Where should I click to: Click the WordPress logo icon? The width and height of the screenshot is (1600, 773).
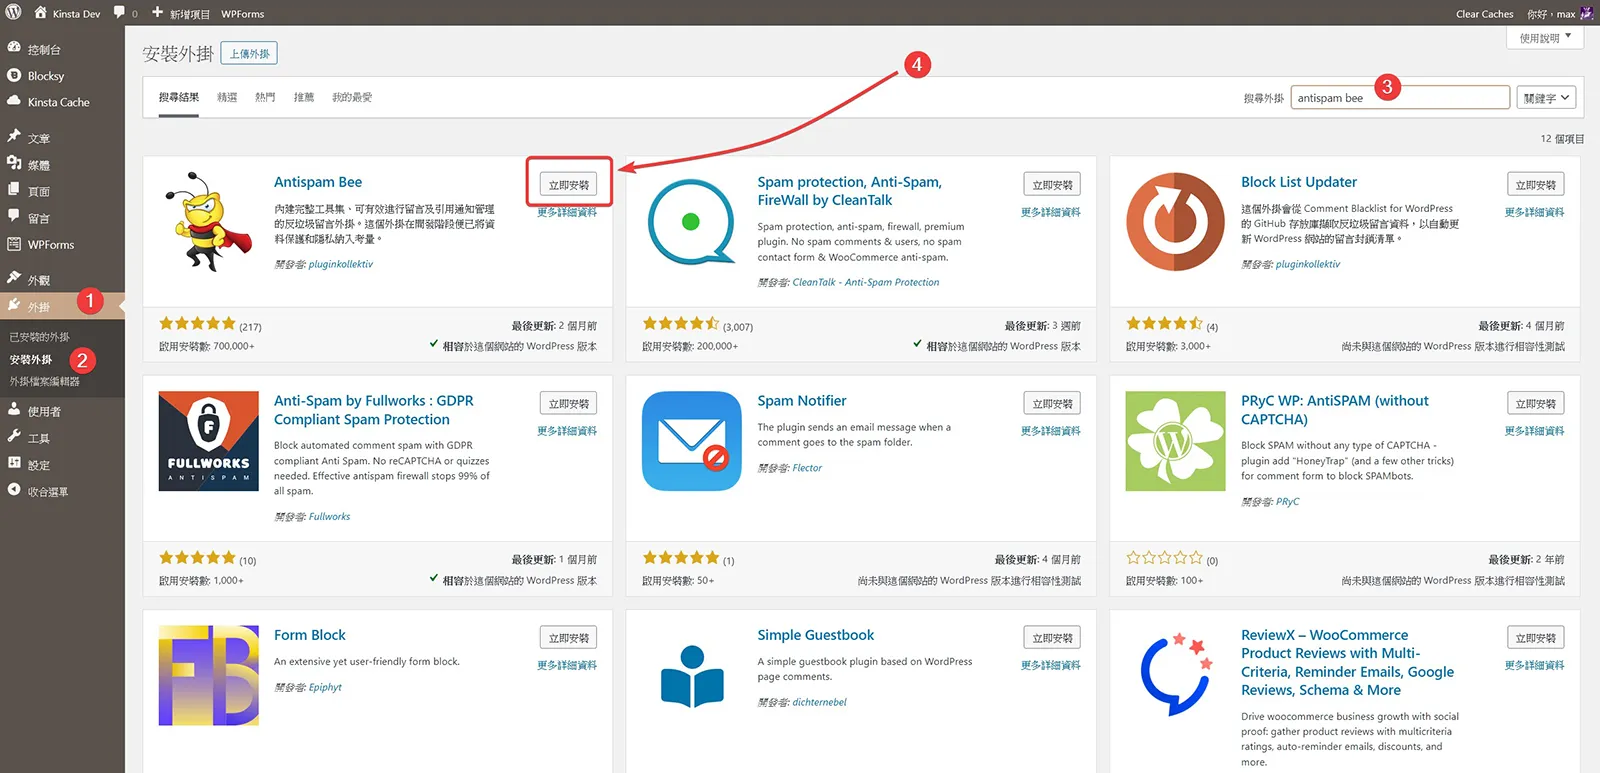tap(13, 13)
